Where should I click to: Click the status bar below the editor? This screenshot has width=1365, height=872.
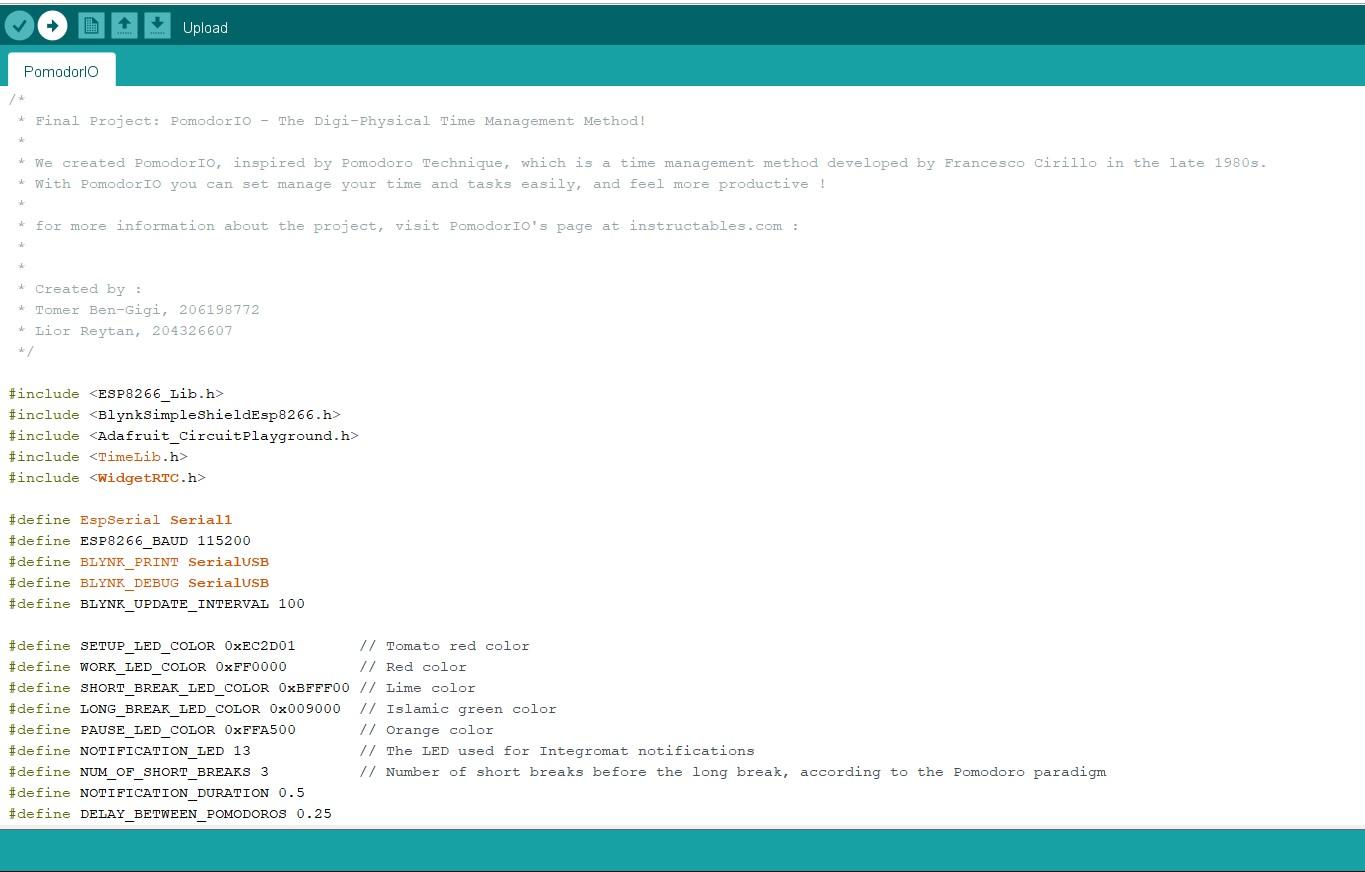click(682, 850)
